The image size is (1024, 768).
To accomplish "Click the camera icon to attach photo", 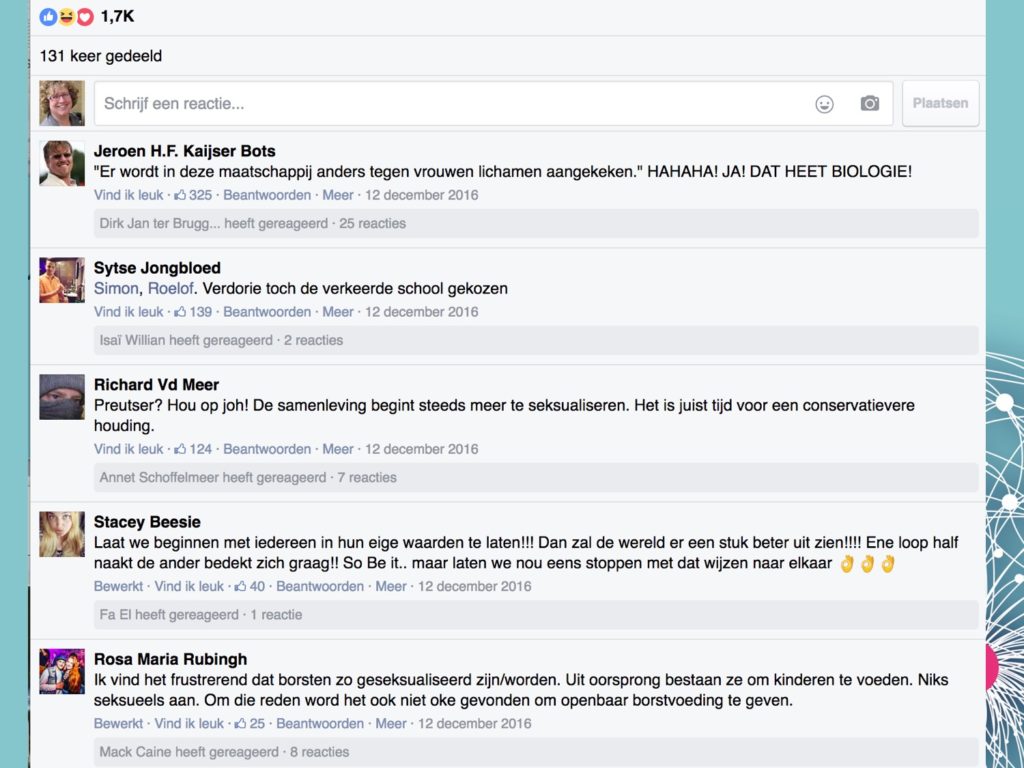I will pos(870,104).
